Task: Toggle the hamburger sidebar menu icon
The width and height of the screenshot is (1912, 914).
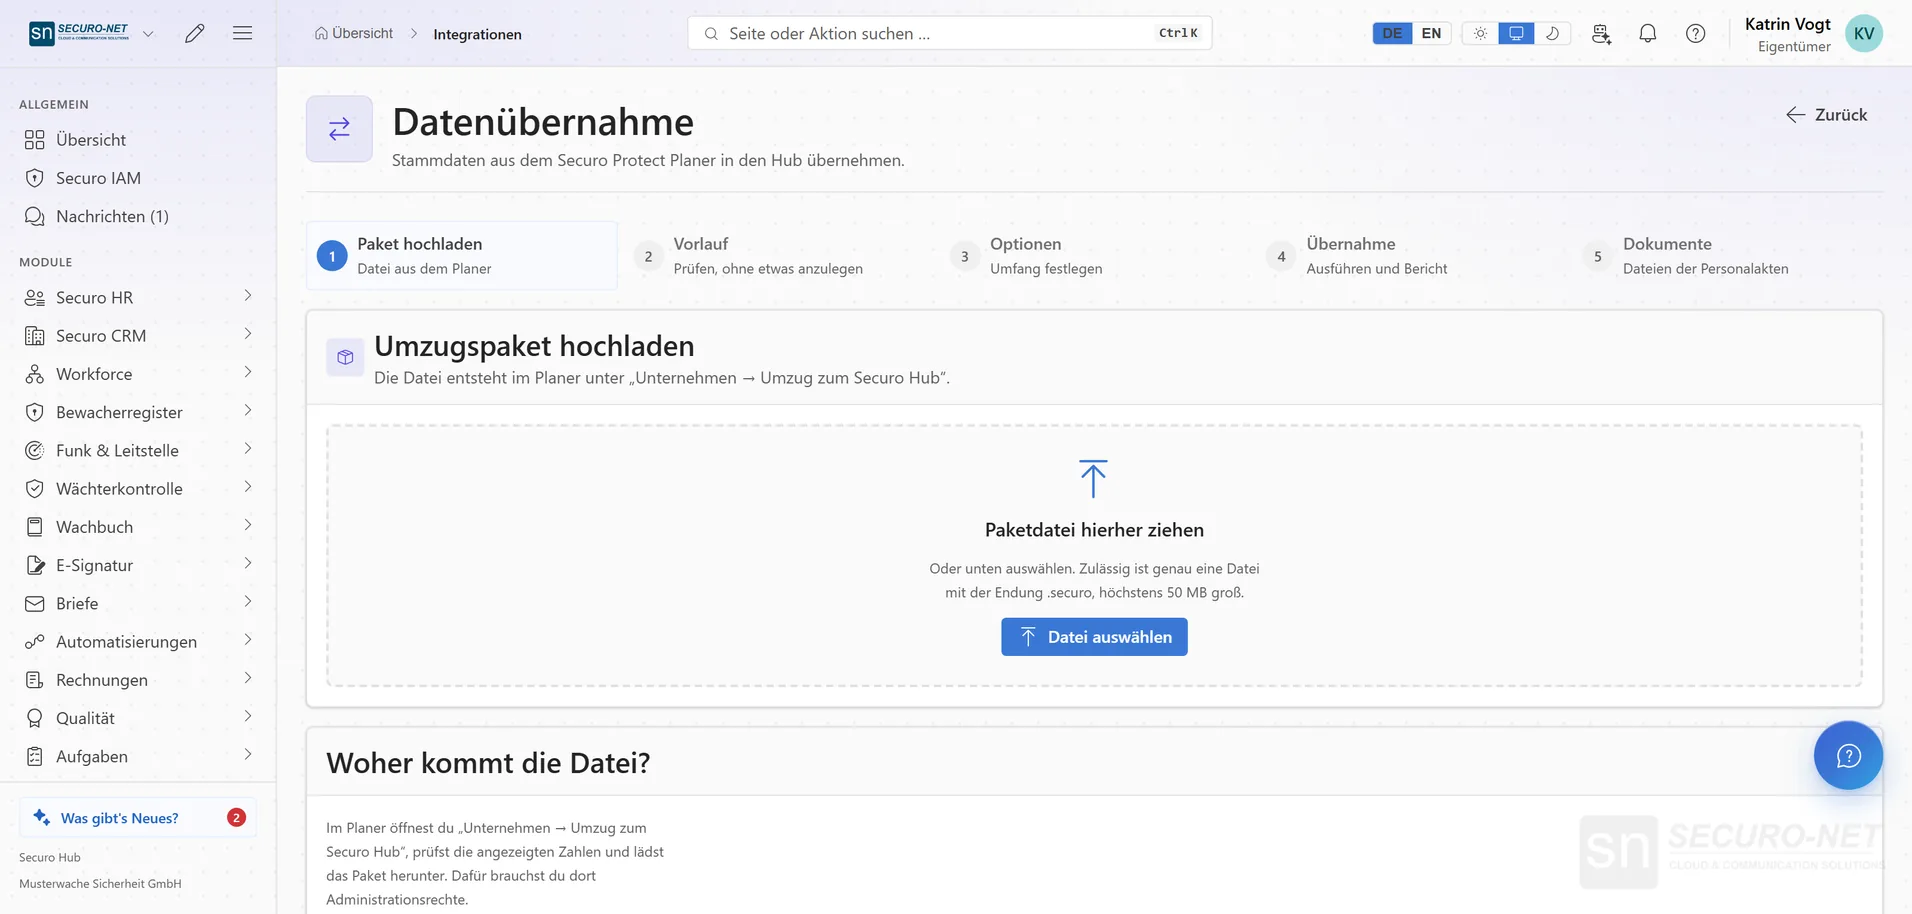Action: point(242,33)
